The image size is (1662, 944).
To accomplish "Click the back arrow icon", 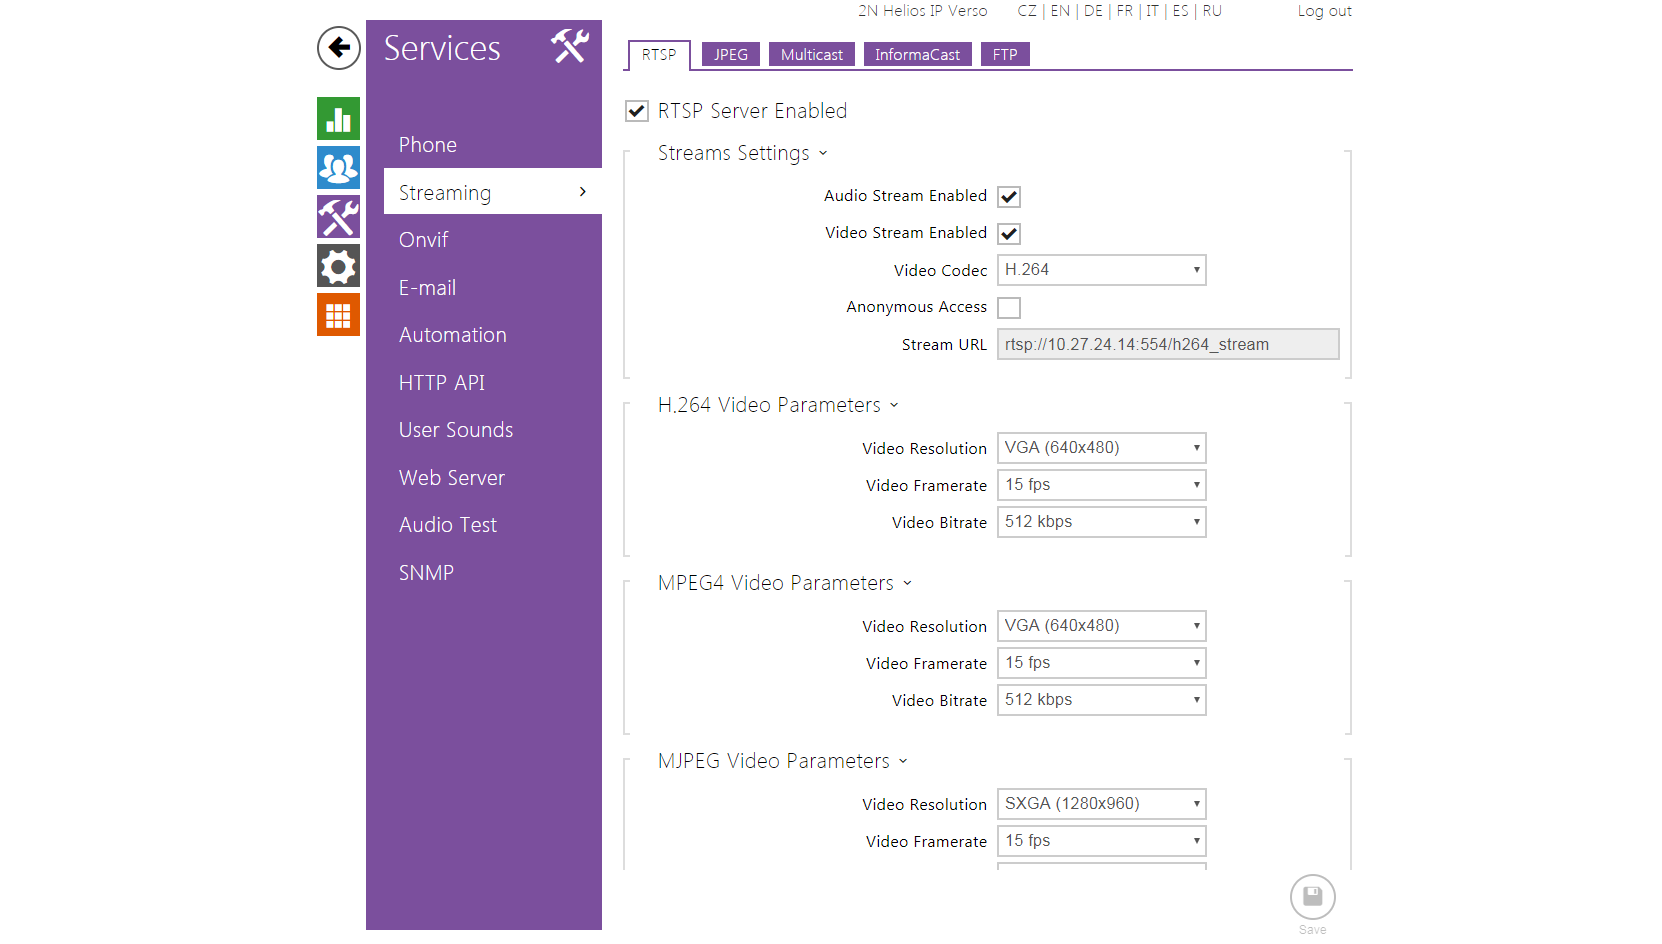I will point(338,48).
